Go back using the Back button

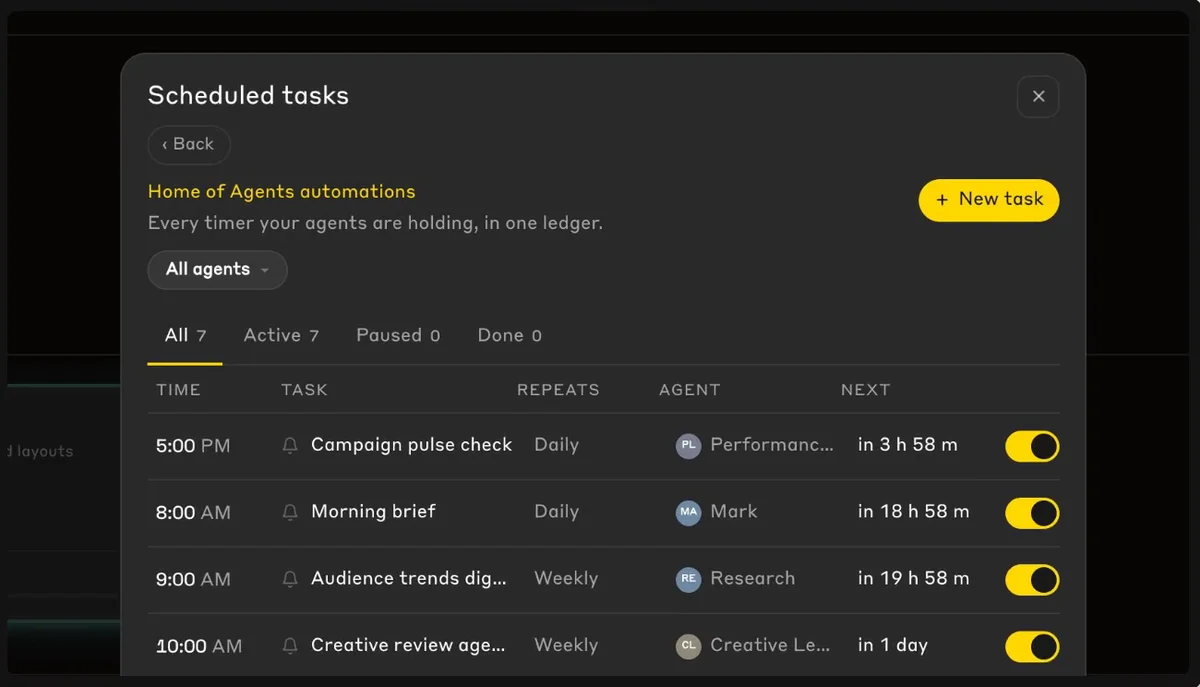coord(189,145)
